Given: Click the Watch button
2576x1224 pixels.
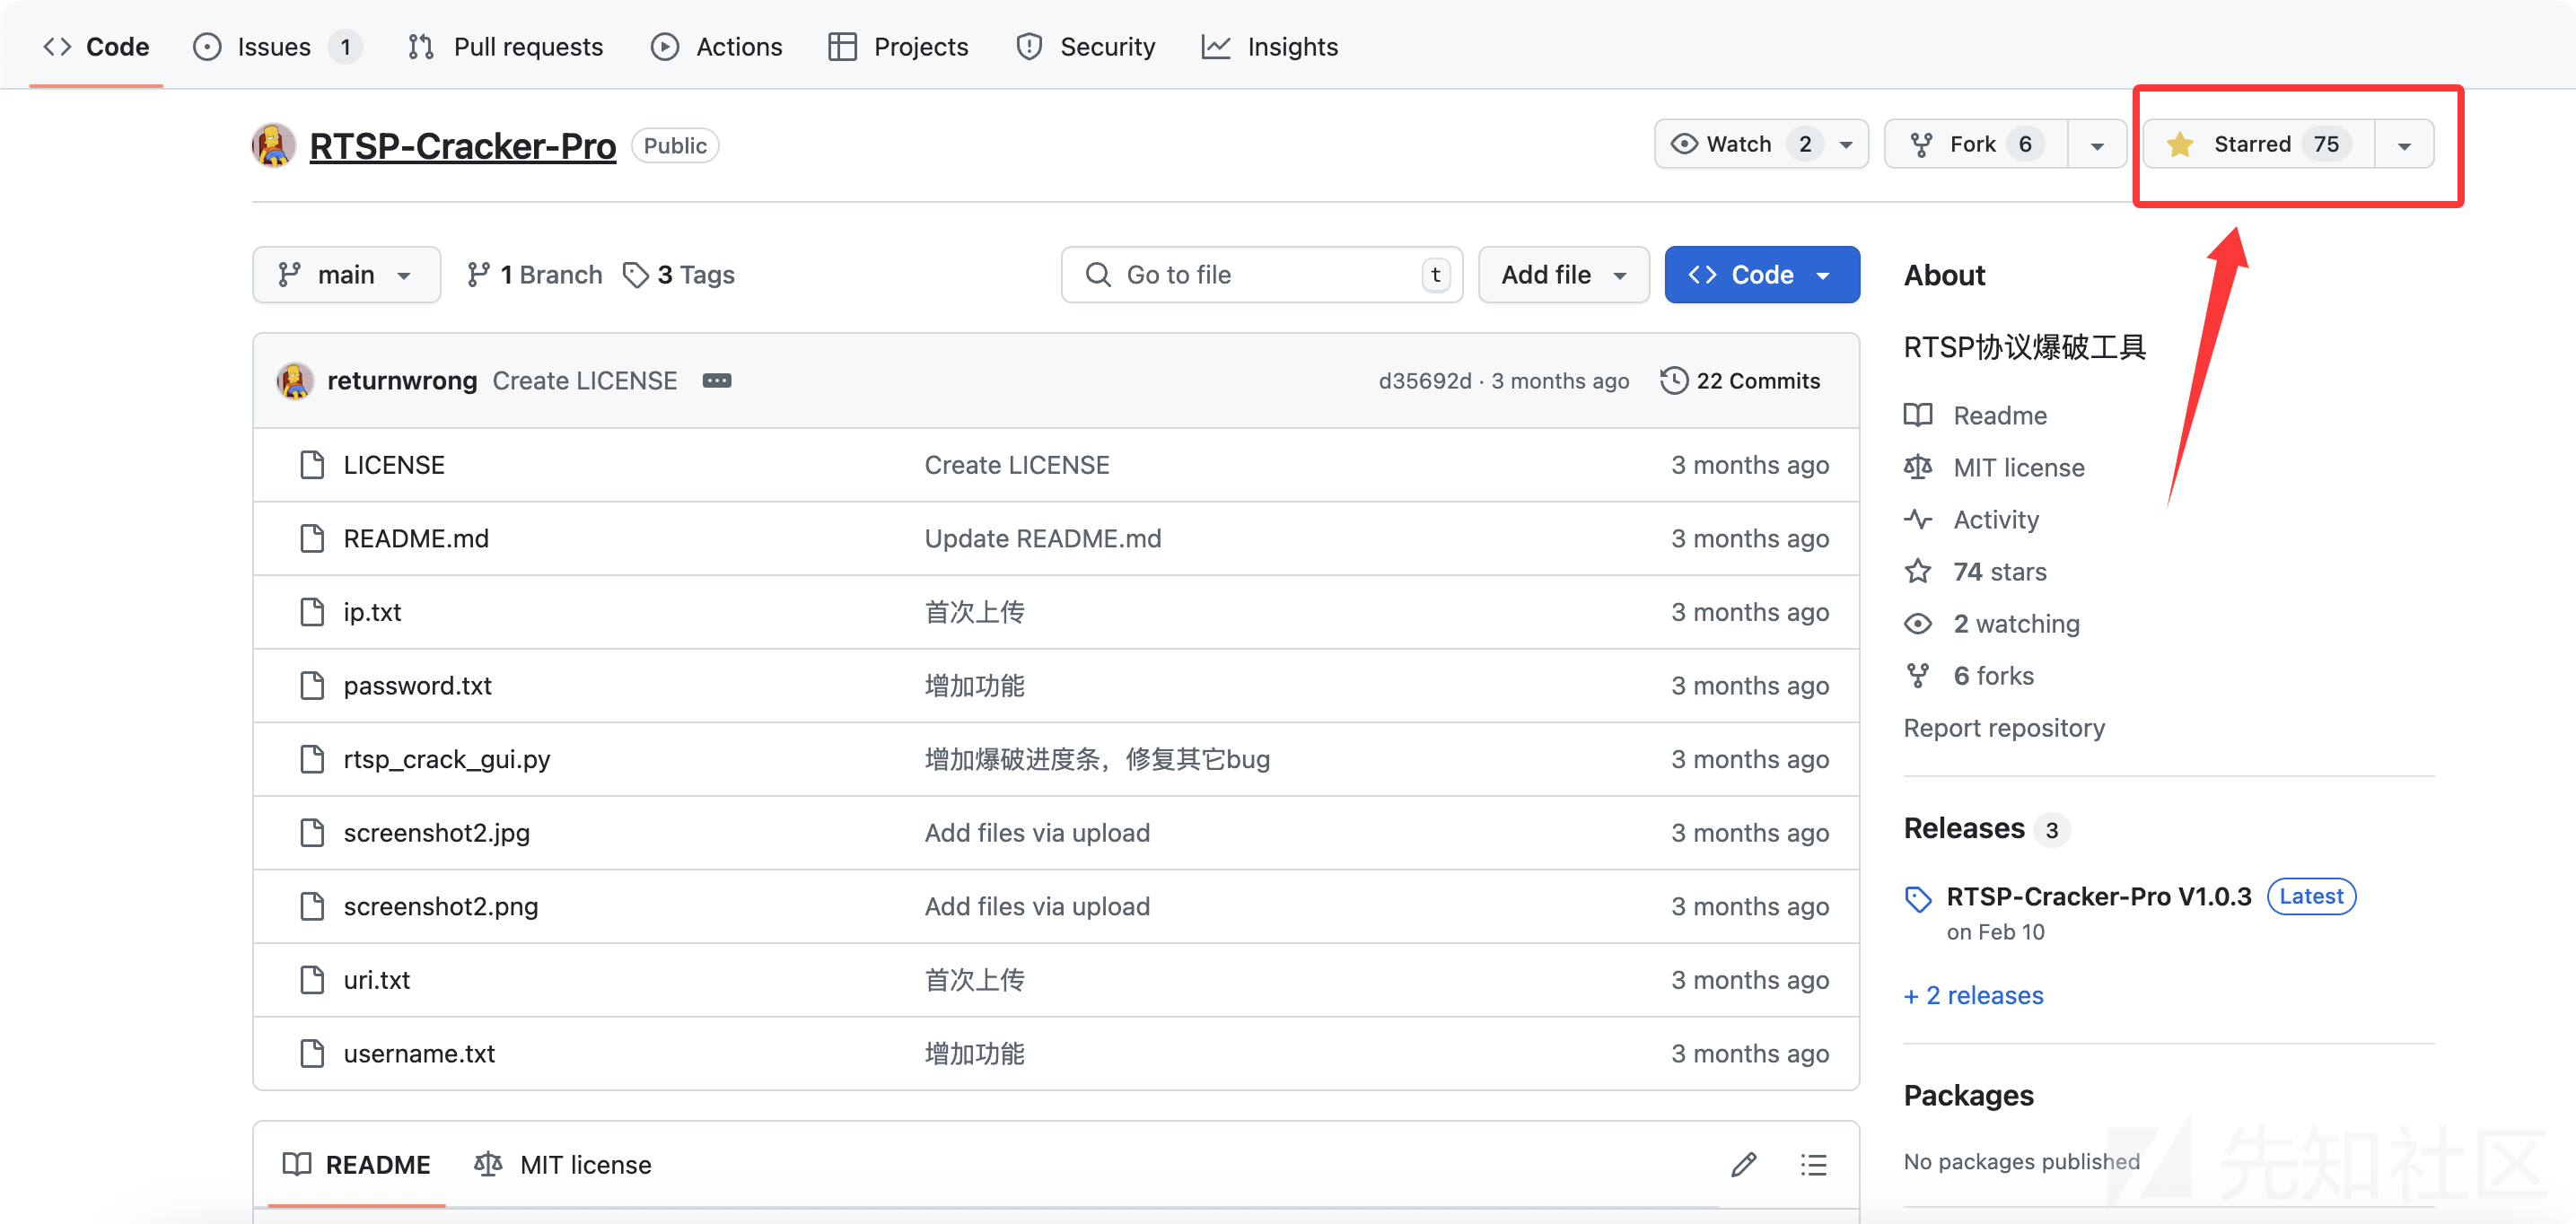Looking at the screenshot, I should tap(1761, 145).
